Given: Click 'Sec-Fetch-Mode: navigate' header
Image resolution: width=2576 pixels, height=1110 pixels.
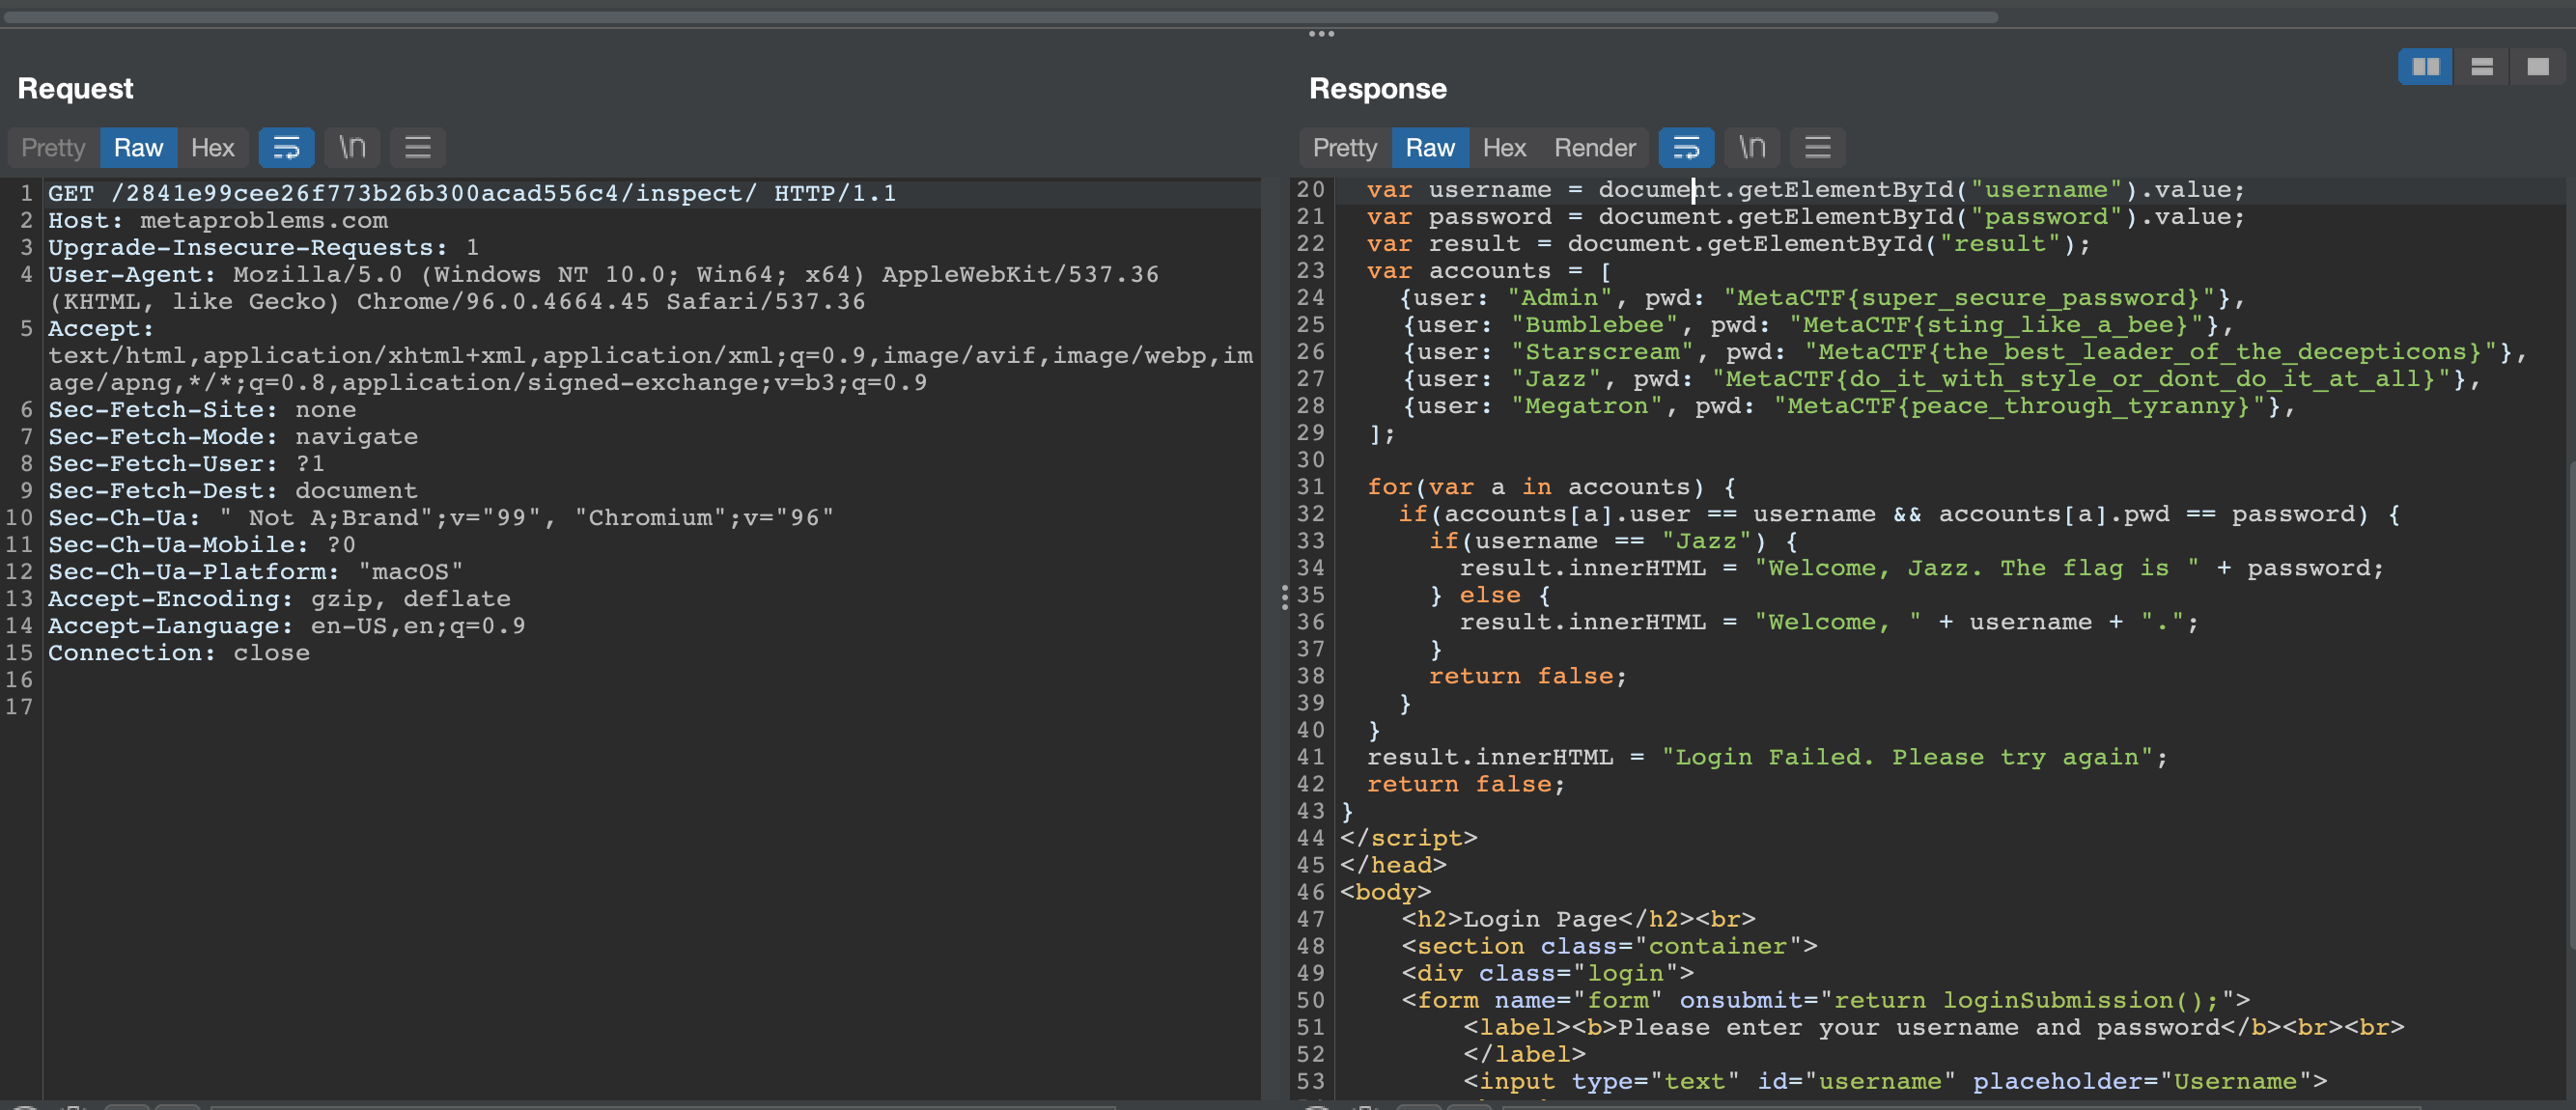Looking at the screenshot, I should click(233, 436).
